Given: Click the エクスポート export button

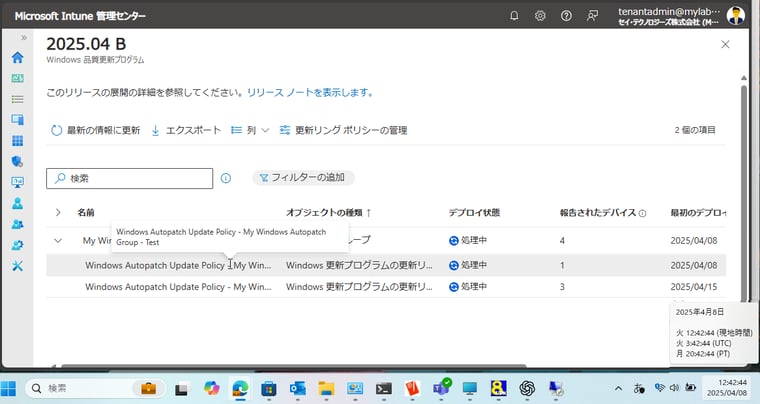Looking at the screenshot, I should (186, 130).
